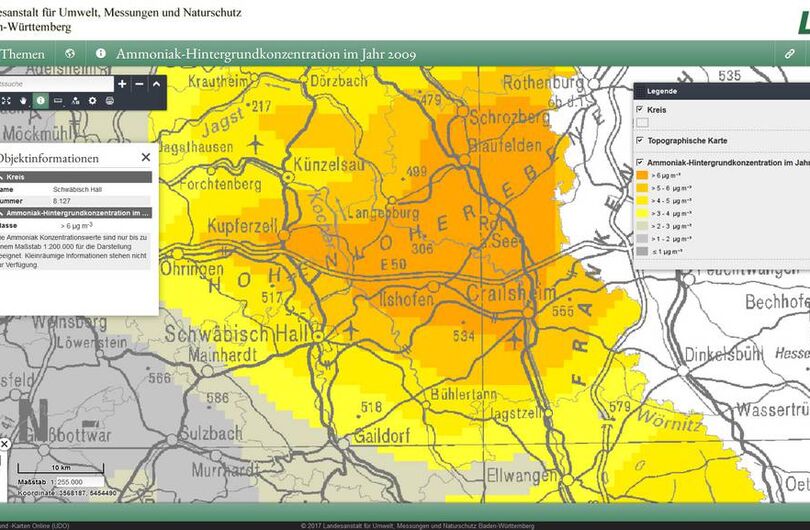This screenshot has height=530, width=810.
Task: Toggle Ammoniak-Hintergrundkonzentration layer checkbox
Action: click(640, 162)
